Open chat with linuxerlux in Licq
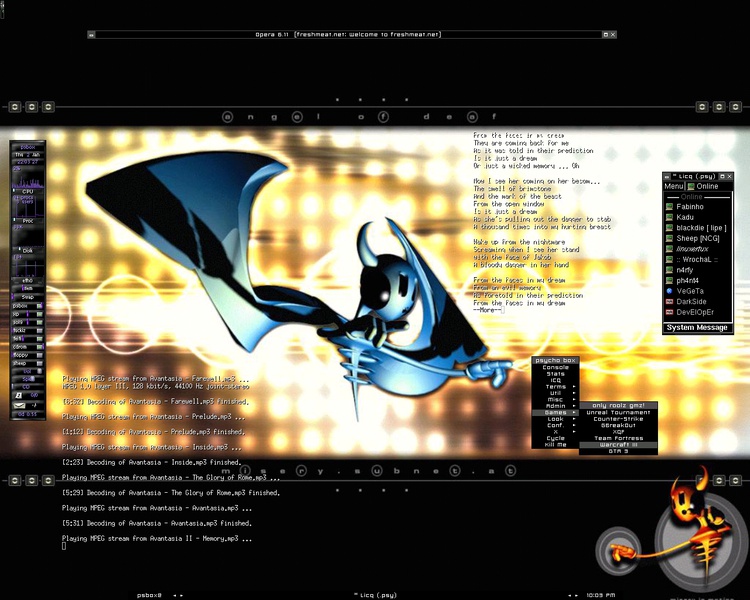Image resolution: width=750 pixels, height=600 pixels. click(692, 249)
